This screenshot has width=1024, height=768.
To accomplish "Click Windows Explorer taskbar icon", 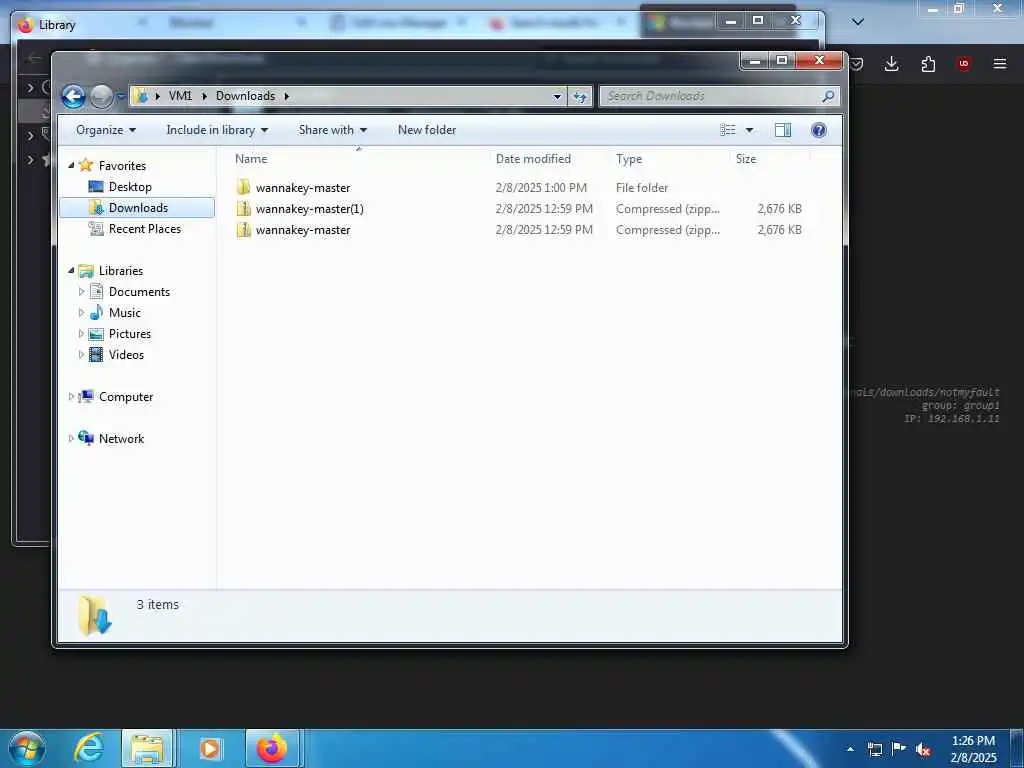I will click(x=147, y=748).
